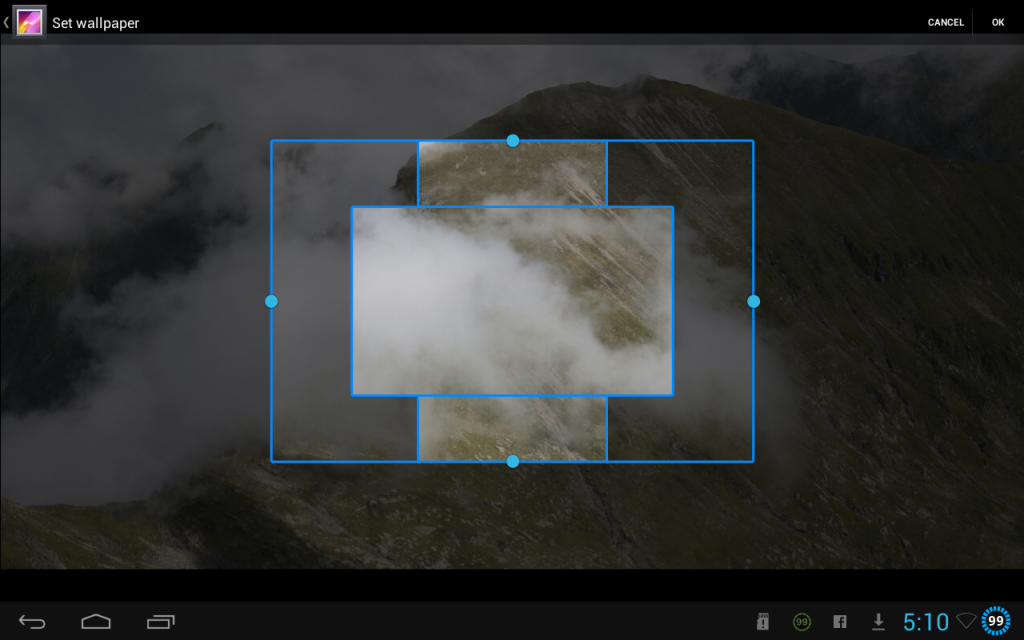Confirm wallpaper with OK
The image size is (1024, 640).
(998, 22)
